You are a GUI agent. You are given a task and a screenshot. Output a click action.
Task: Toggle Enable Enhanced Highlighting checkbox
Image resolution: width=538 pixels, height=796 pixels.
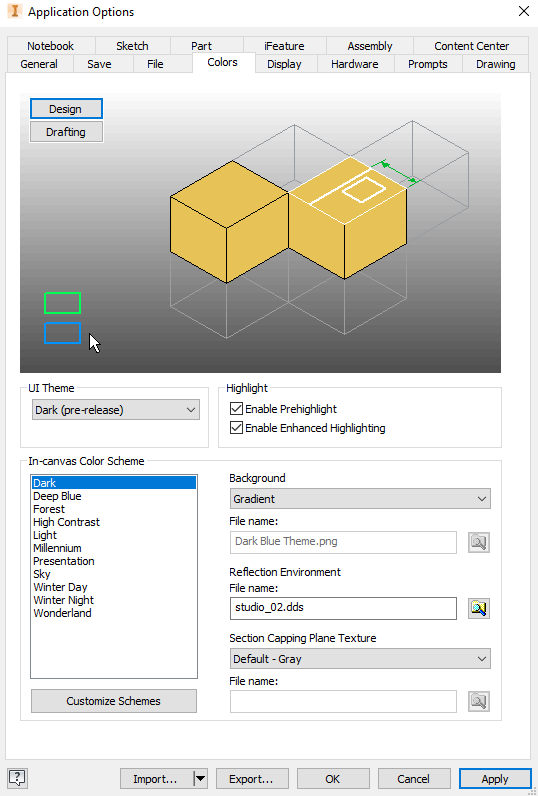236,428
